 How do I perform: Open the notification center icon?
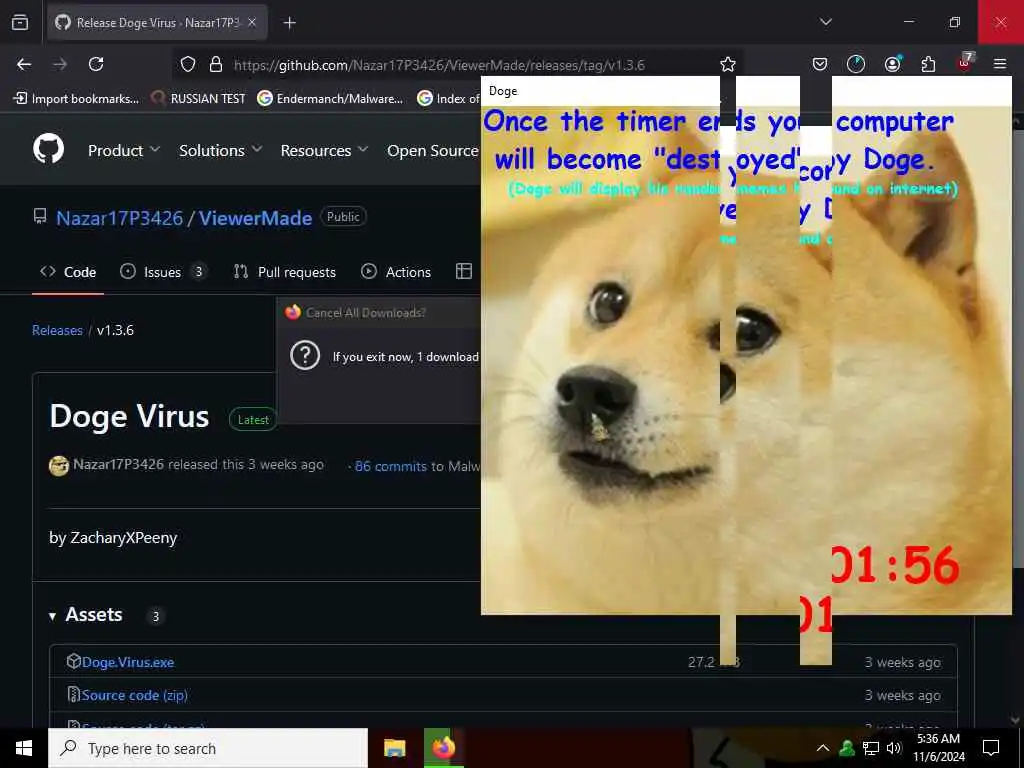pos(991,748)
